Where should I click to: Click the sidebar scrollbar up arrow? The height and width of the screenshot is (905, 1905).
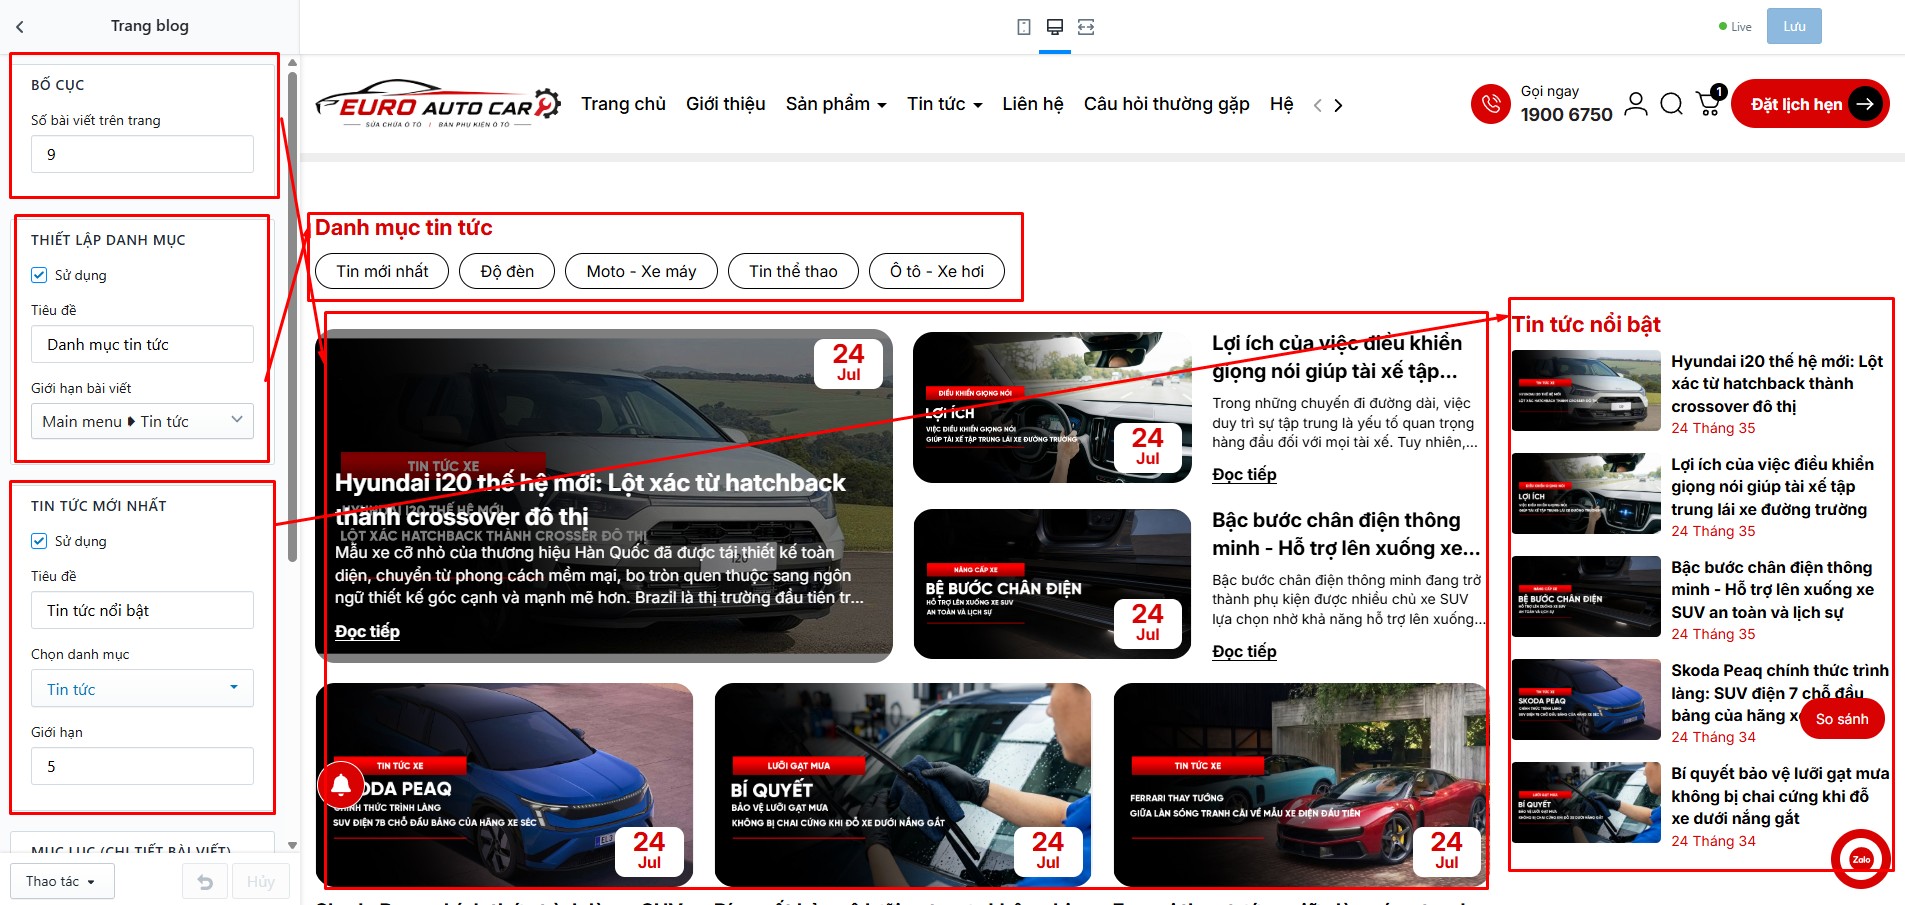292,63
